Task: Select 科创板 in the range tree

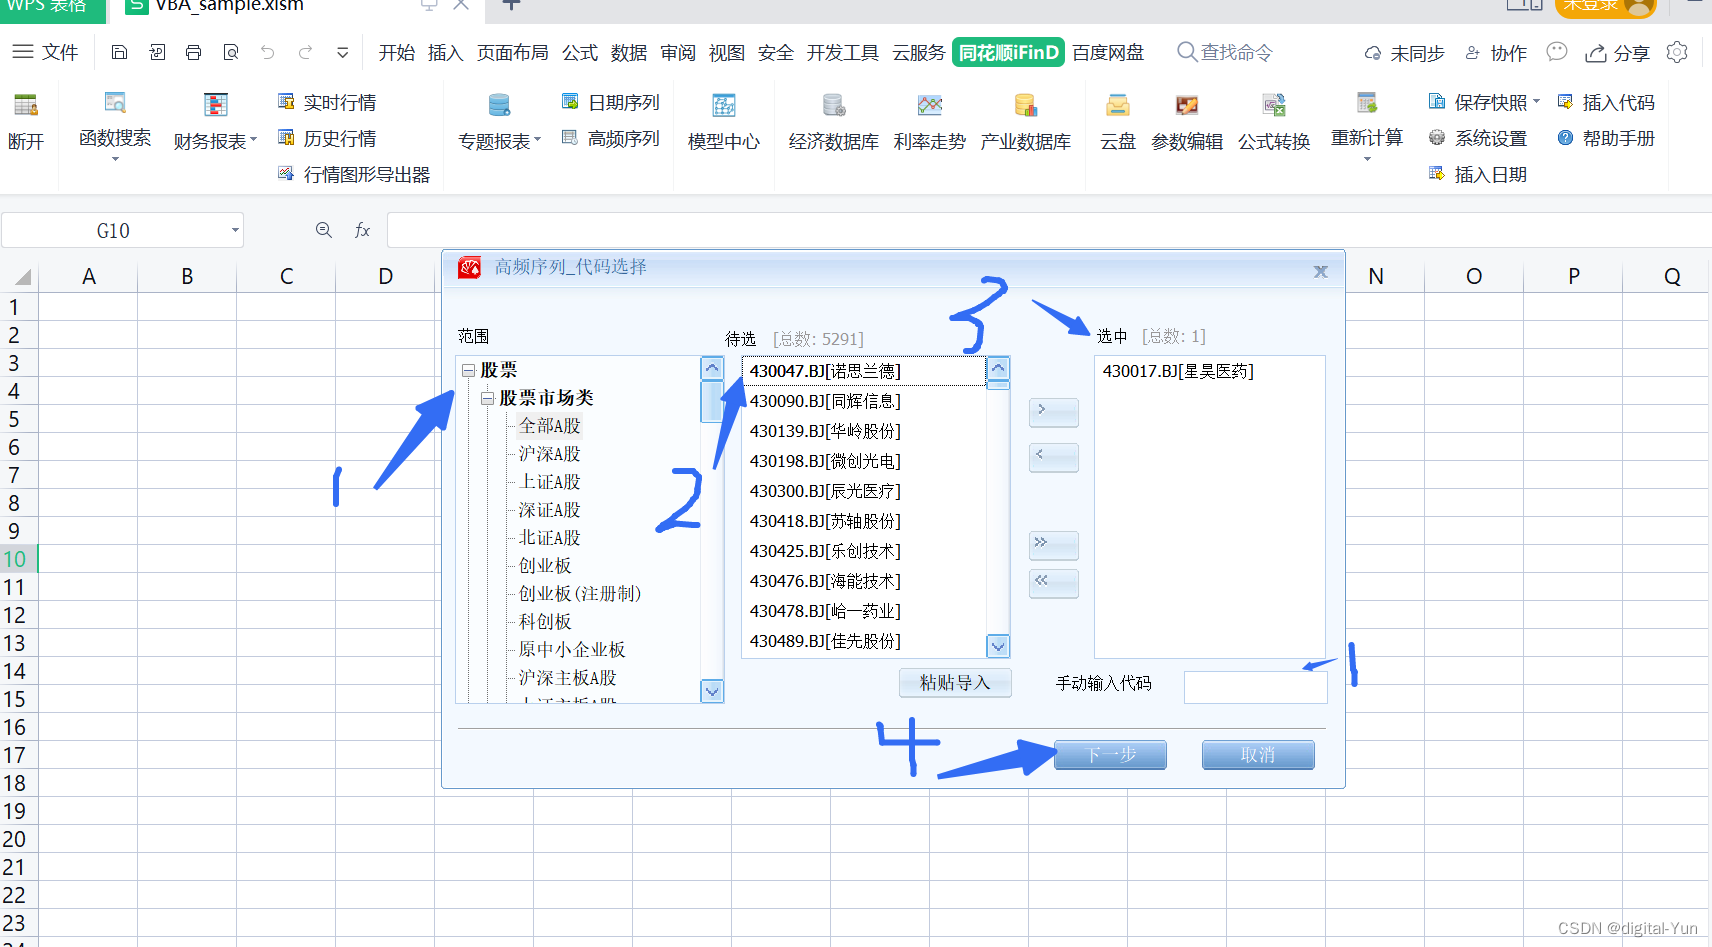Action: pyautogui.click(x=545, y=622)
